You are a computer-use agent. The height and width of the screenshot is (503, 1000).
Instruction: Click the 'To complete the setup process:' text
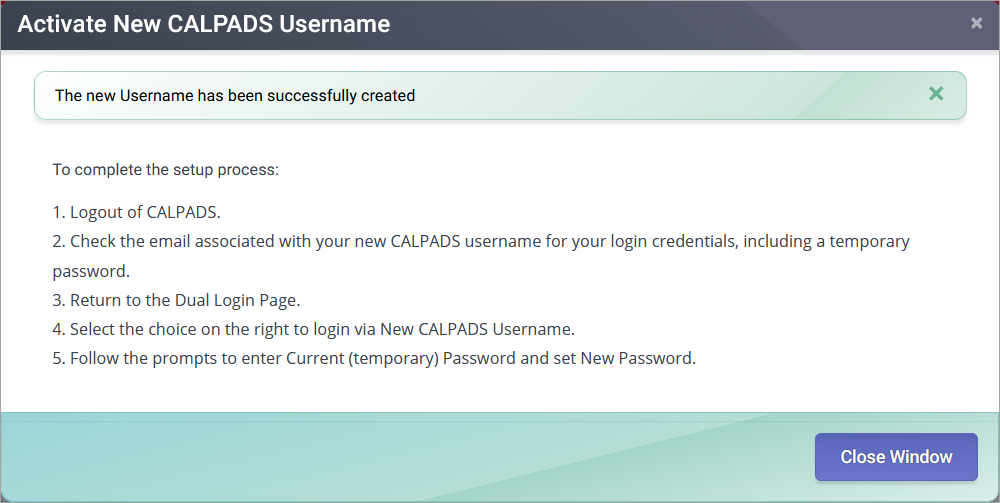[x=166, y=170]
